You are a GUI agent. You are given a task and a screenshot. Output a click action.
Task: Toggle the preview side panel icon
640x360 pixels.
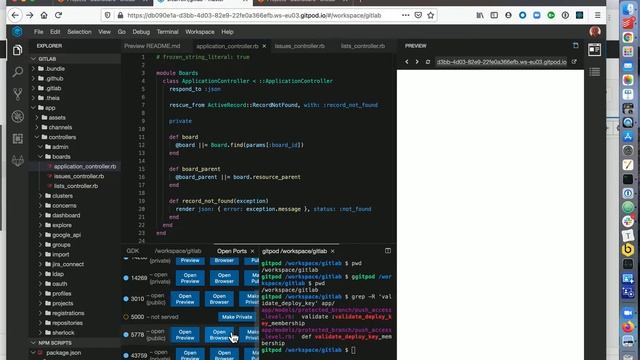point(595,50)
